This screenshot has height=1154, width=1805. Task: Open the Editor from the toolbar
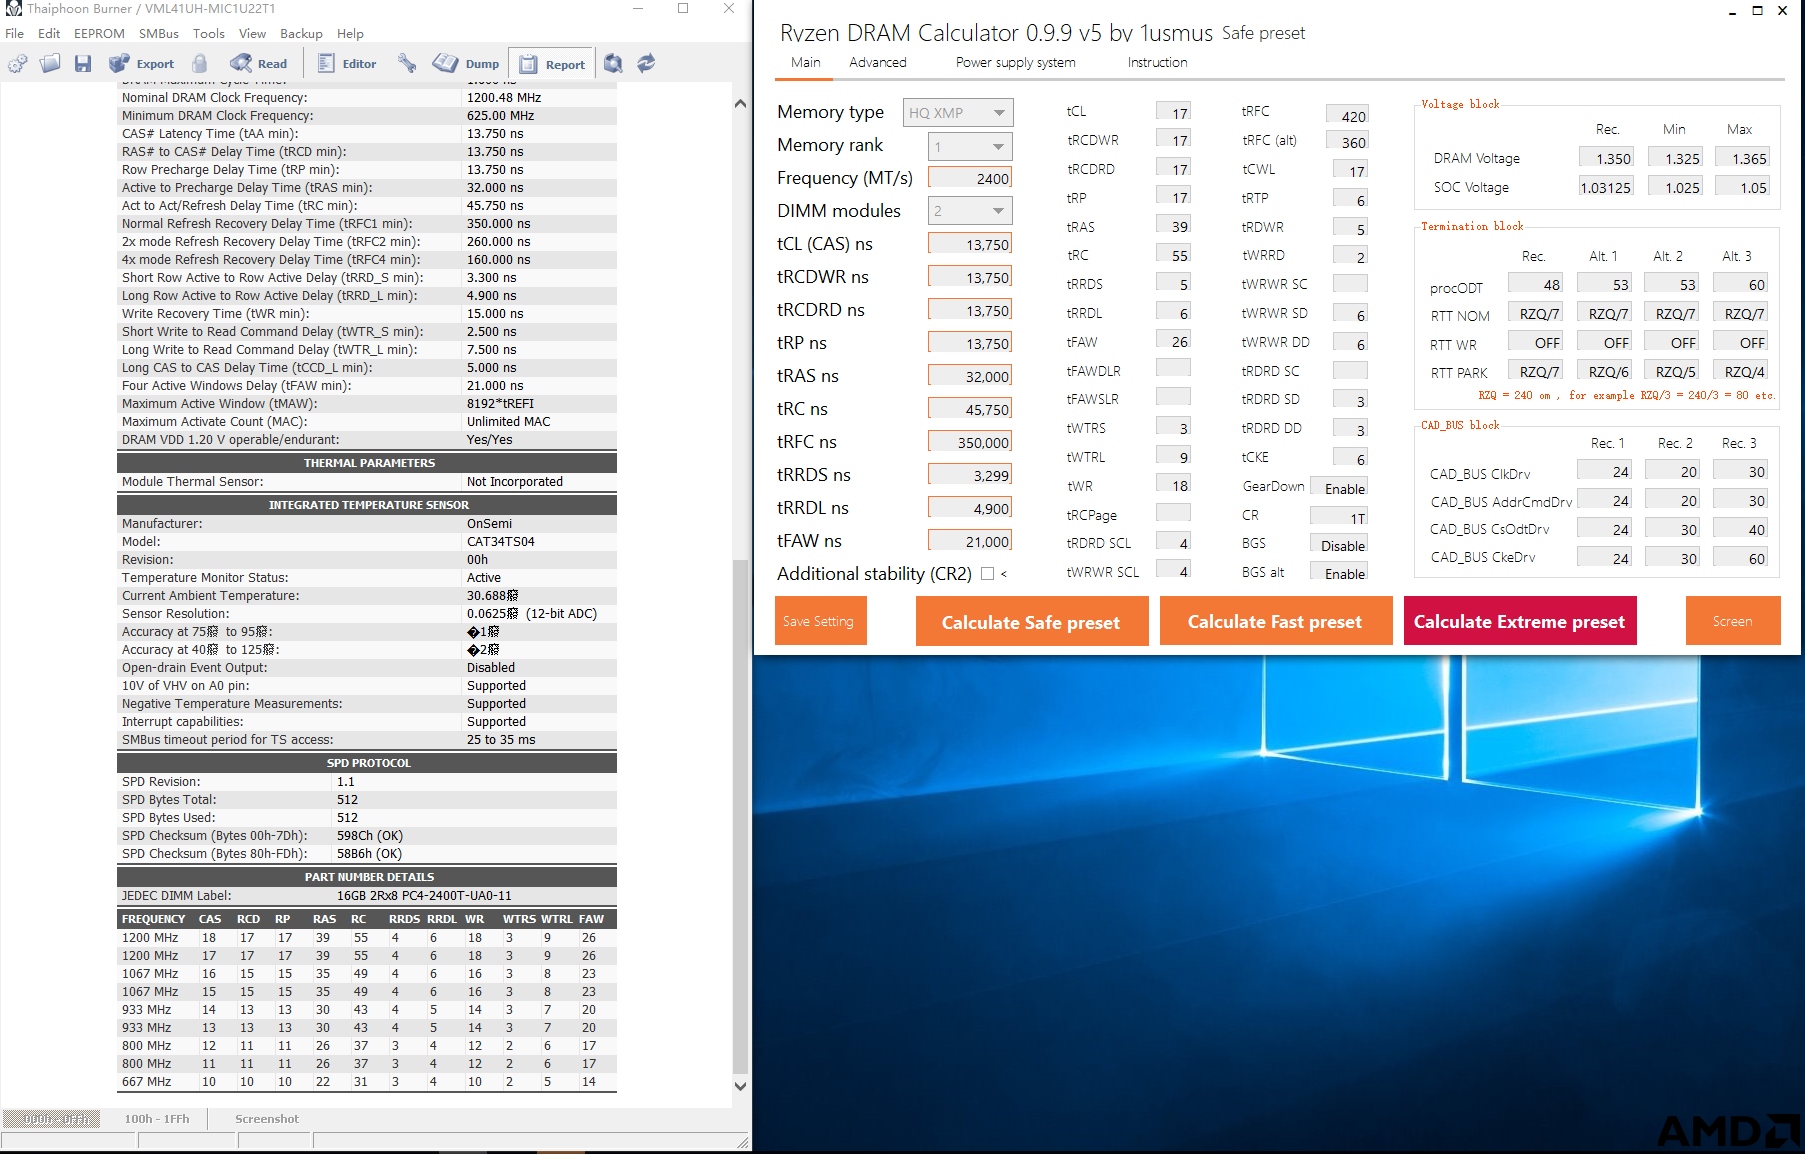coord(347,64)
